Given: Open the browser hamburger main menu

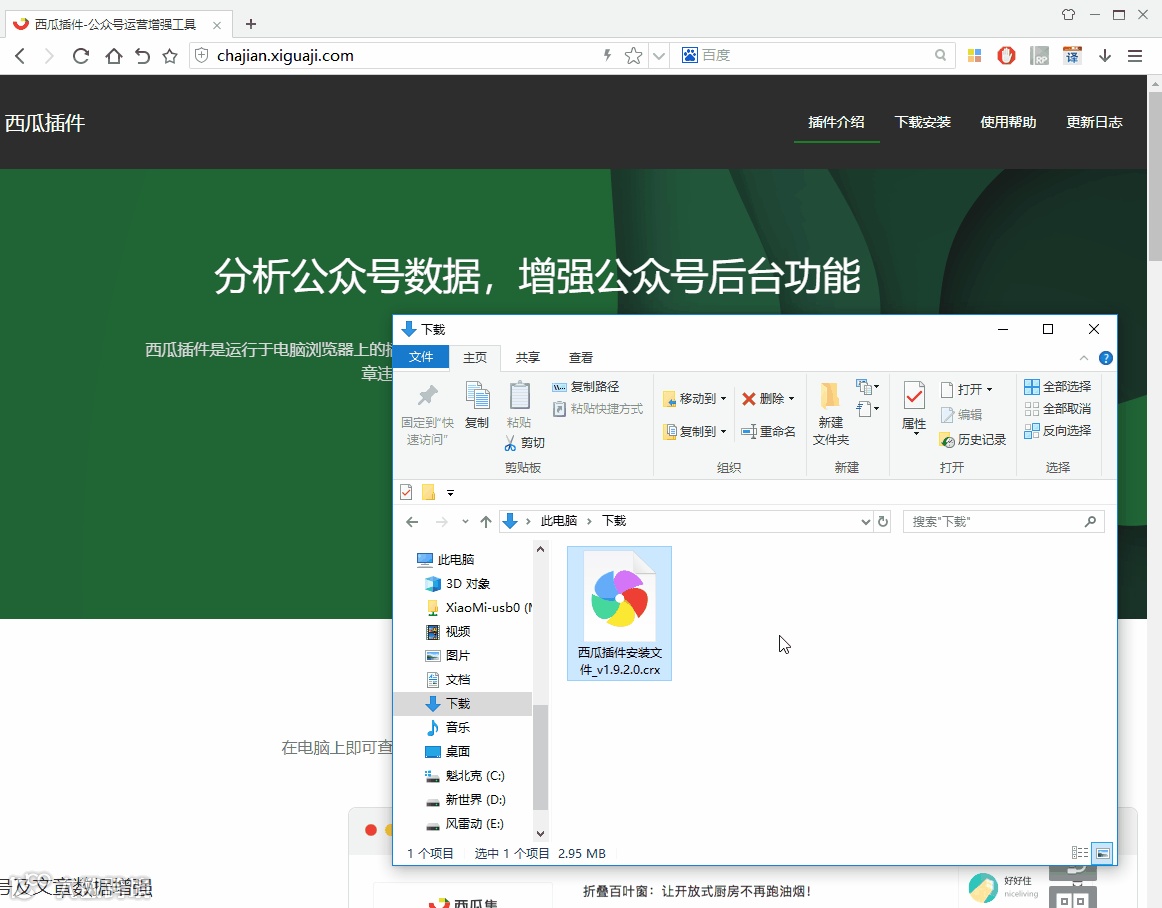Looking at the screenshot, I should click(x=1135, y=56).
